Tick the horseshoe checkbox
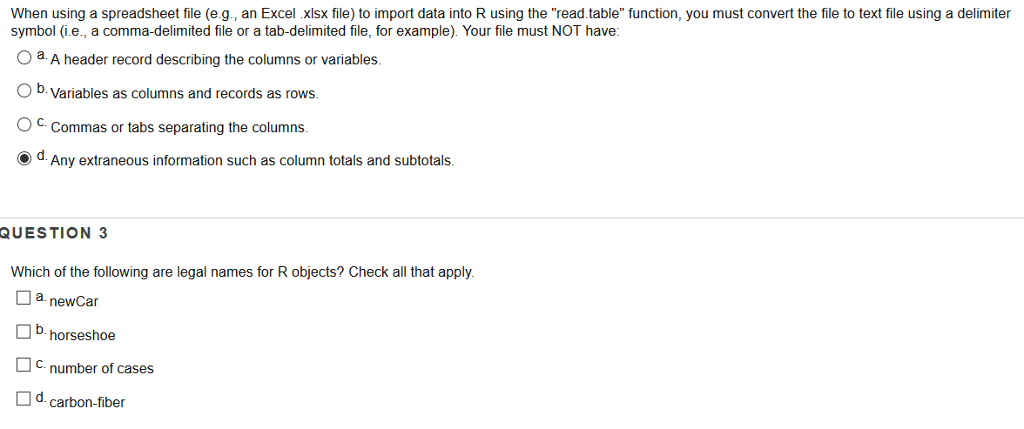Viewport: 1024px width, 429px height. click(x=24, y=332)
